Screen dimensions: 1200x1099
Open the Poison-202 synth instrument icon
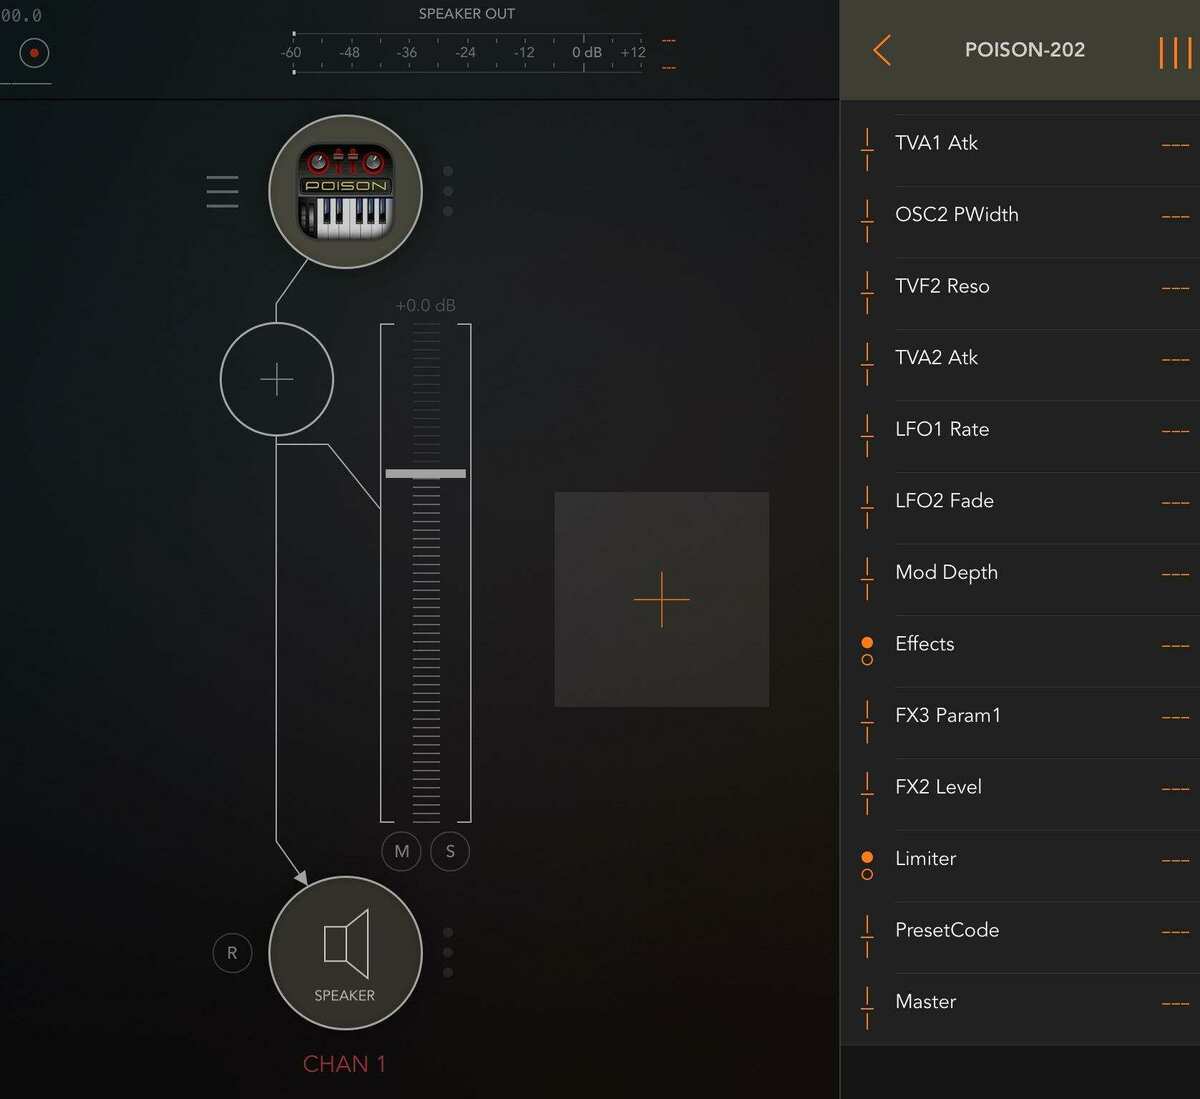tap(345, 191)
